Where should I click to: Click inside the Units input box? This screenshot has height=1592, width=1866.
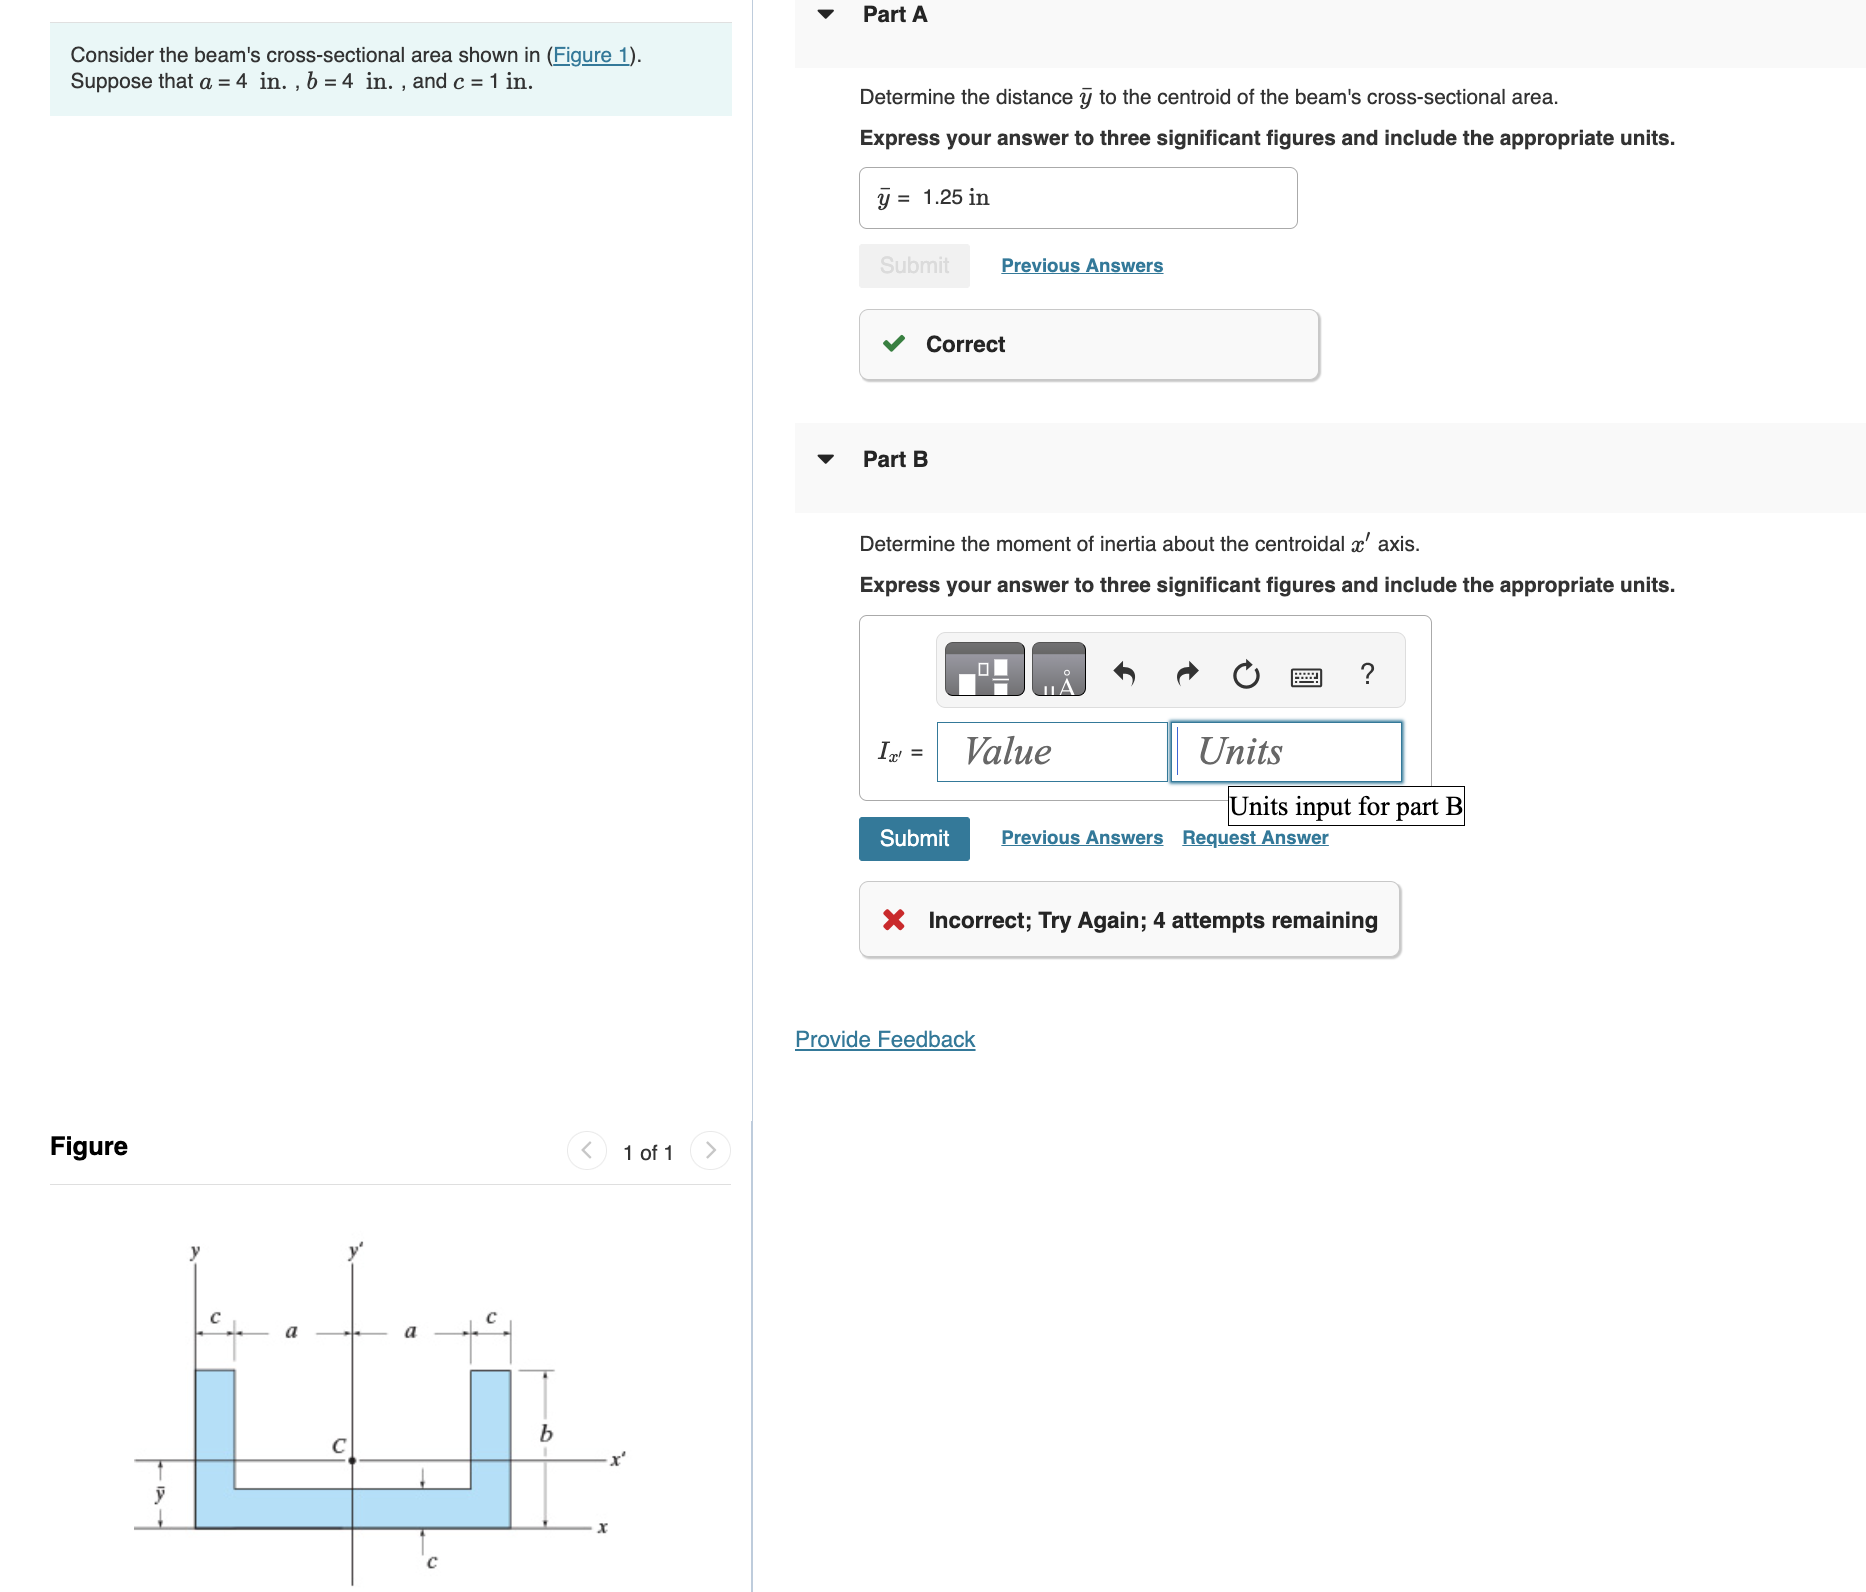[x=1286, y=751]
